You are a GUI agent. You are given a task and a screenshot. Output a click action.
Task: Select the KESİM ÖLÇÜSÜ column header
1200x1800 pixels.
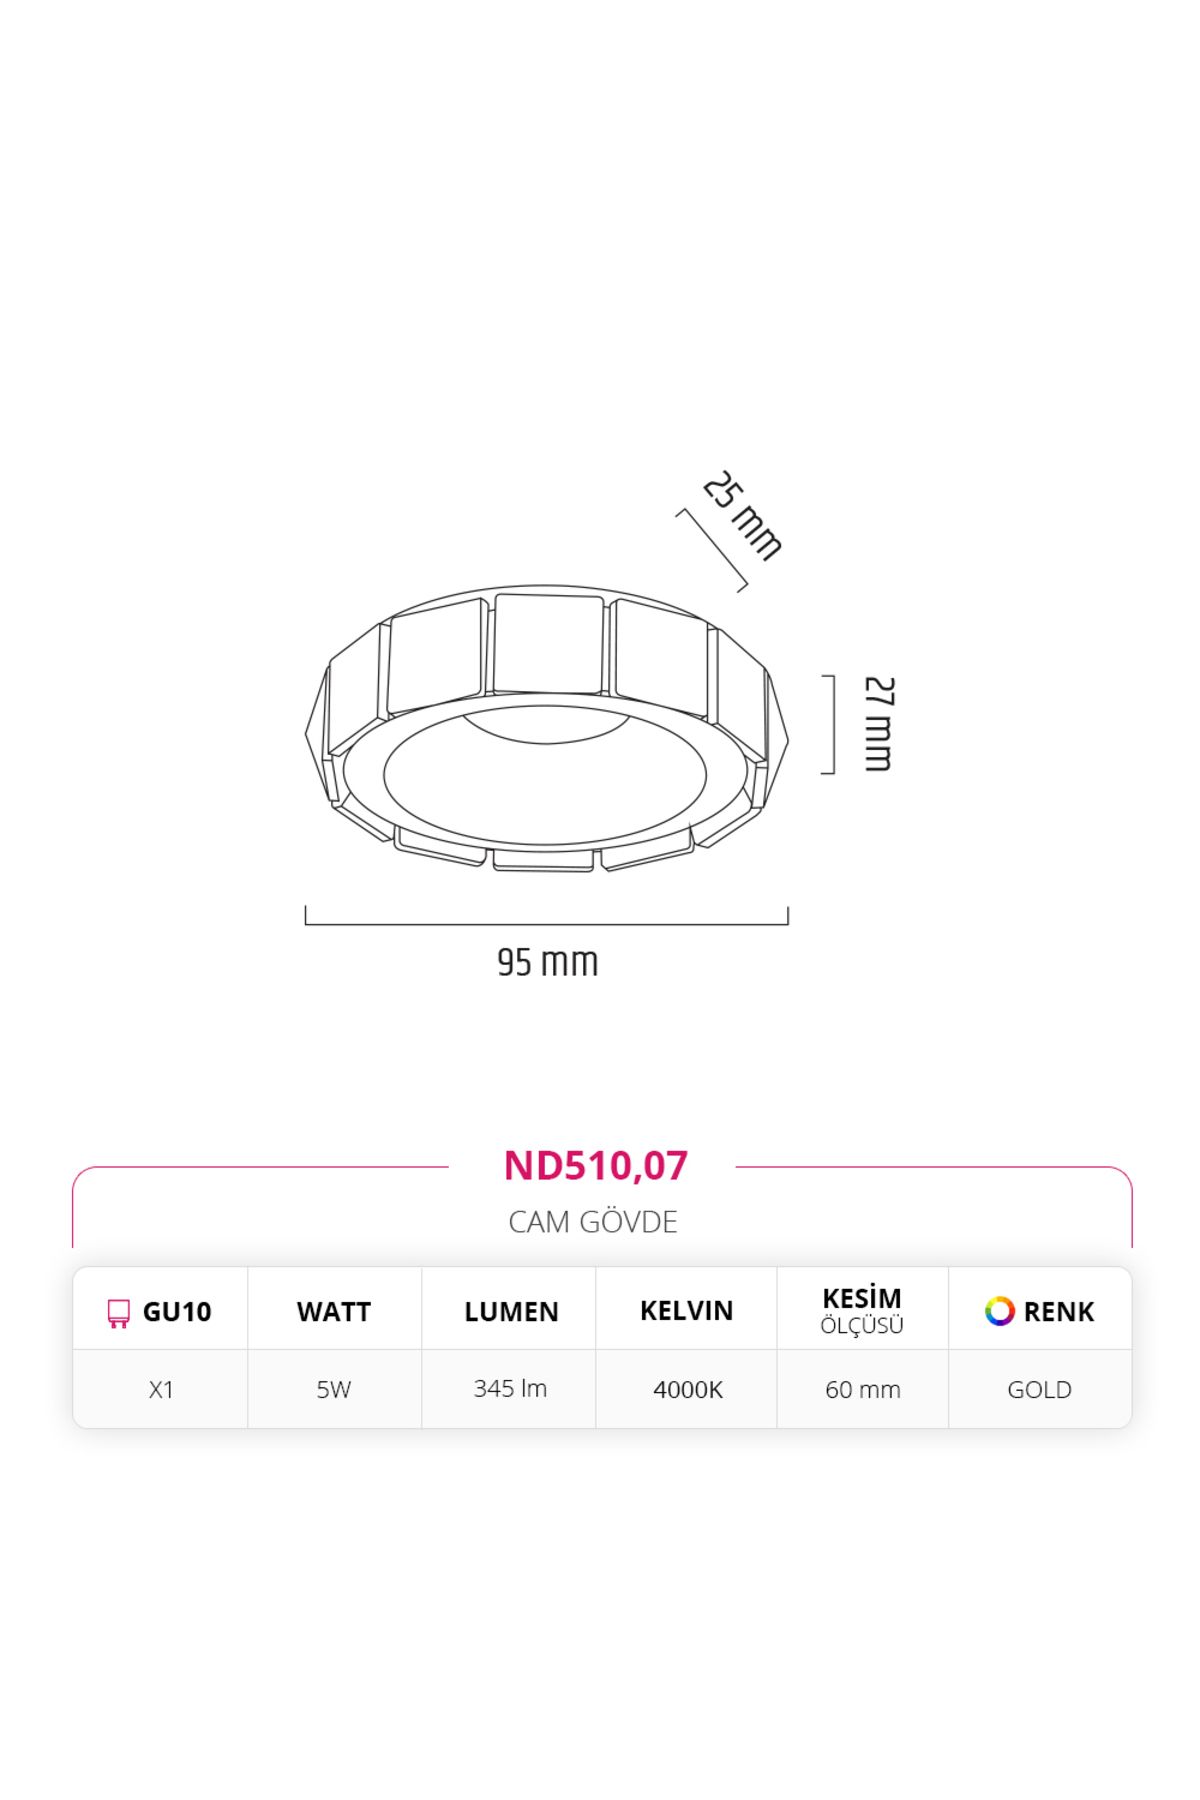(x=862, y=1311)
